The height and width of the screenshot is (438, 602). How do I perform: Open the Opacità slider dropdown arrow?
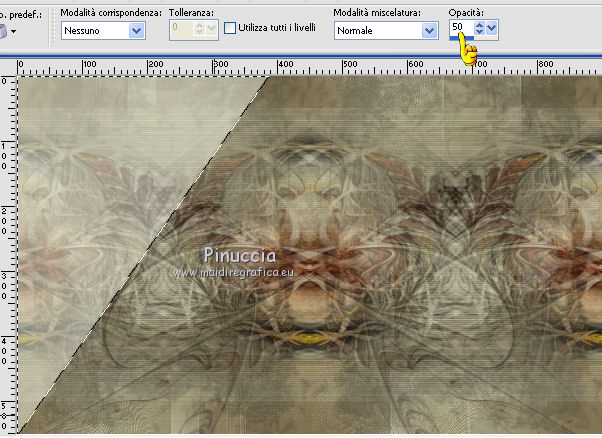tap(491, 28)
